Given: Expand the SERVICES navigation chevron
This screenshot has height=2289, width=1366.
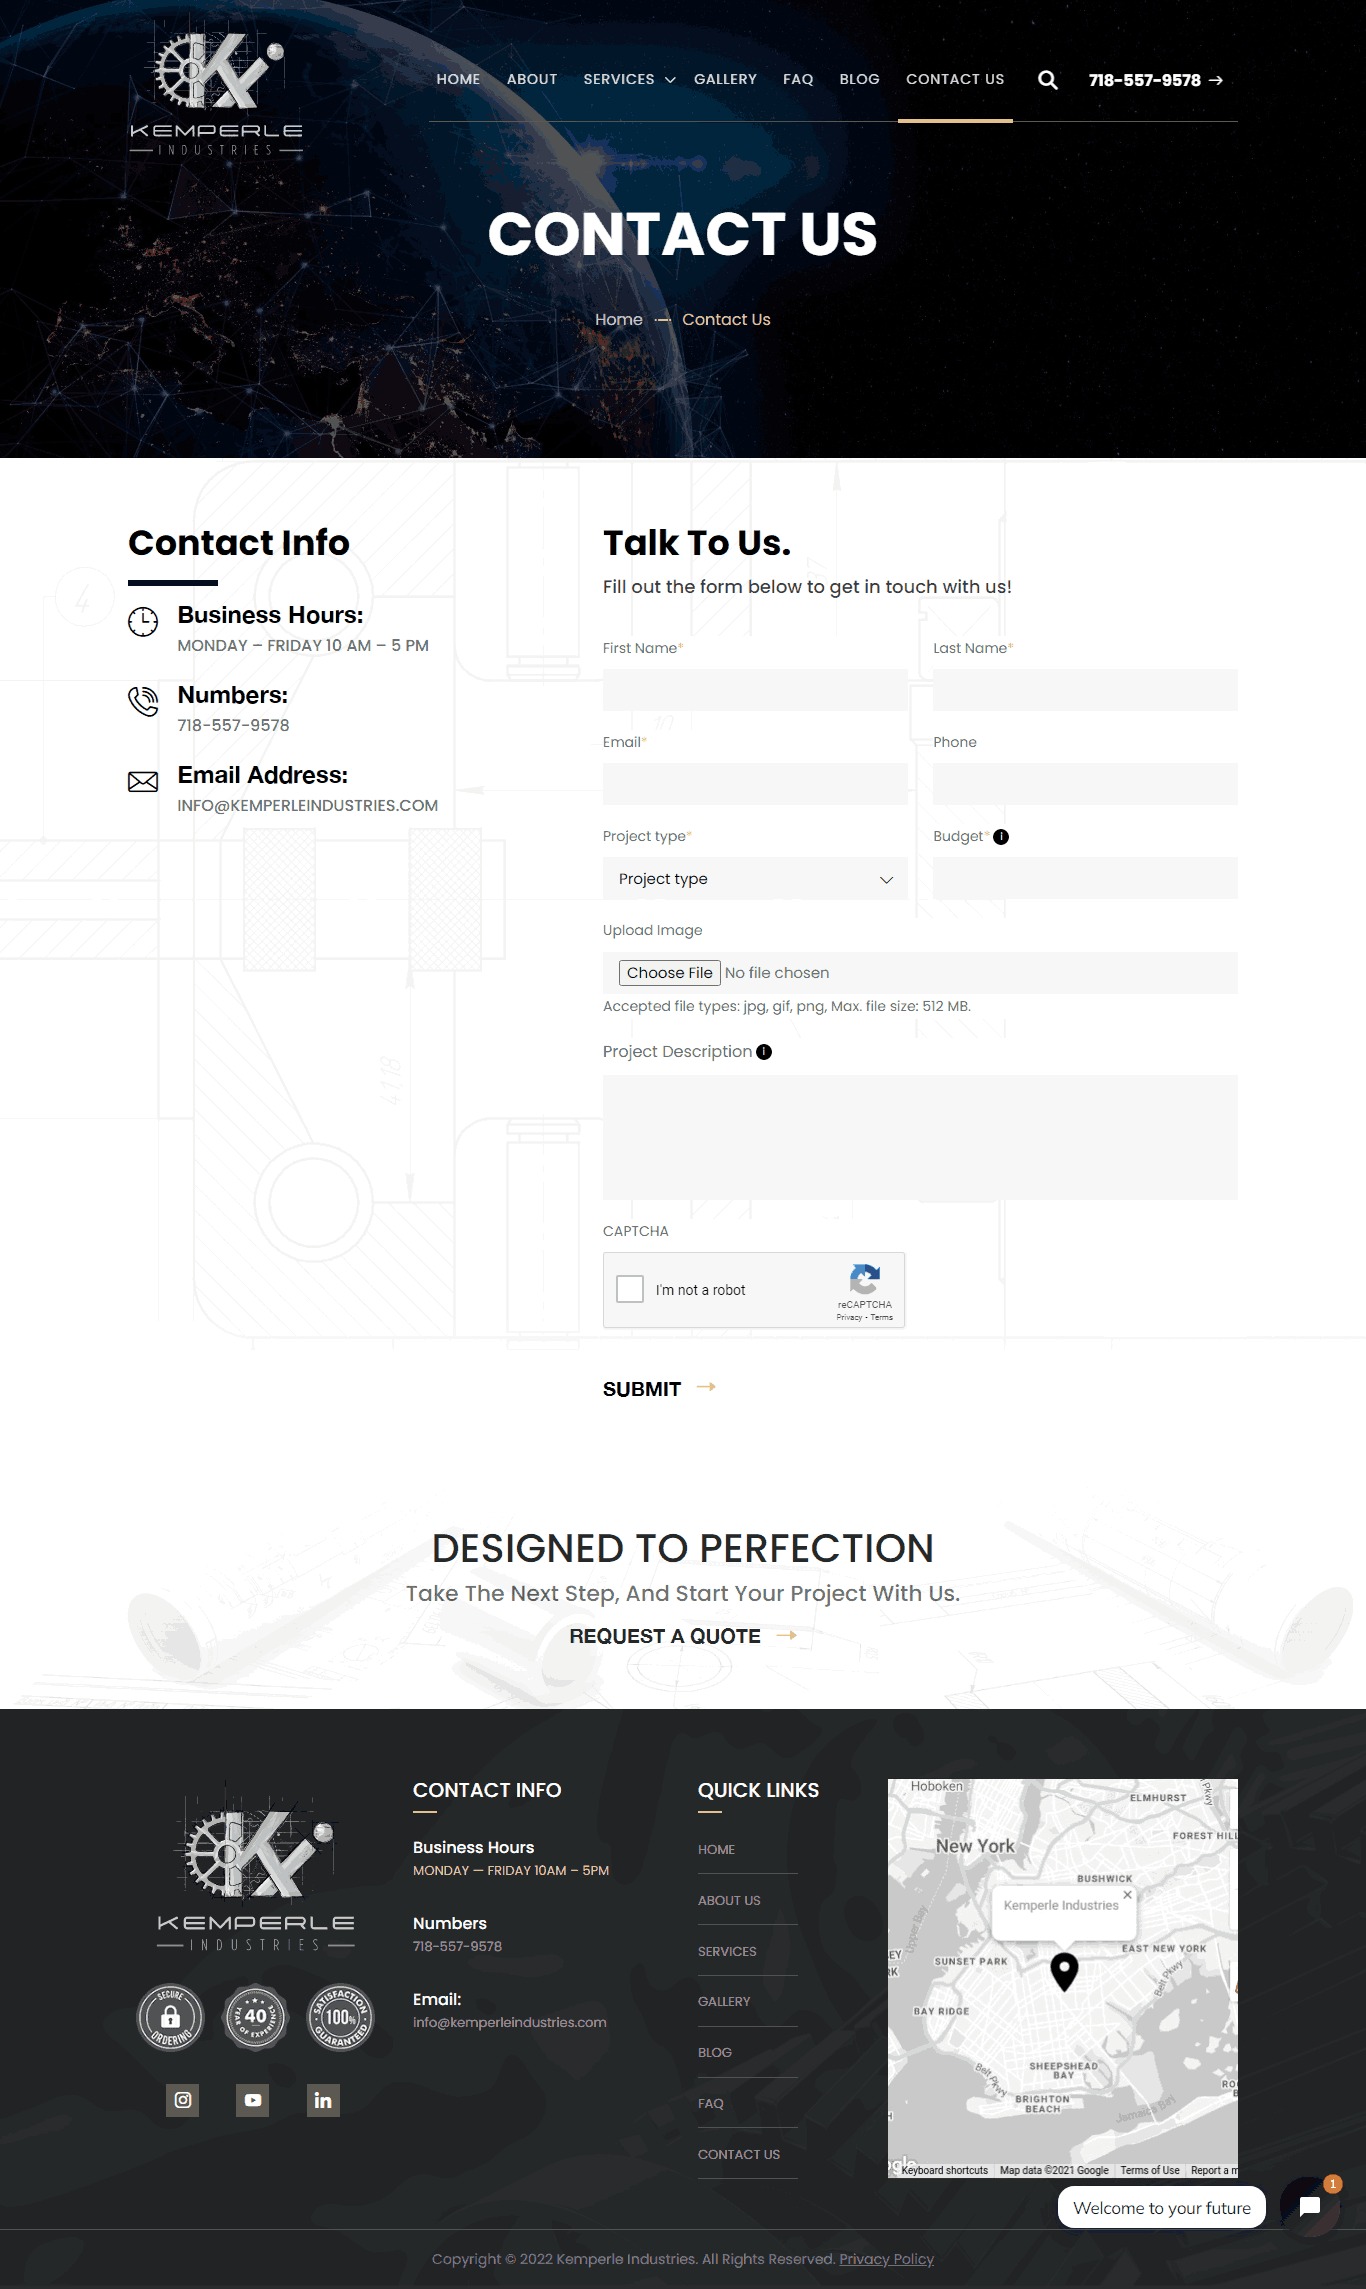Looking at the screenshot, I should (x=669, y=80).
